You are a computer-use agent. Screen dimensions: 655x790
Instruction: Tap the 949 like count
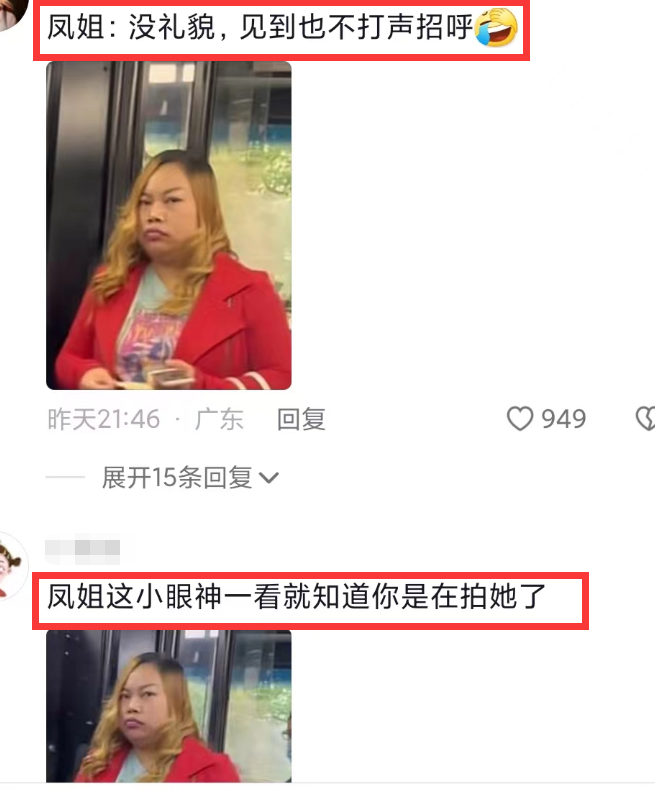(563, 419)
